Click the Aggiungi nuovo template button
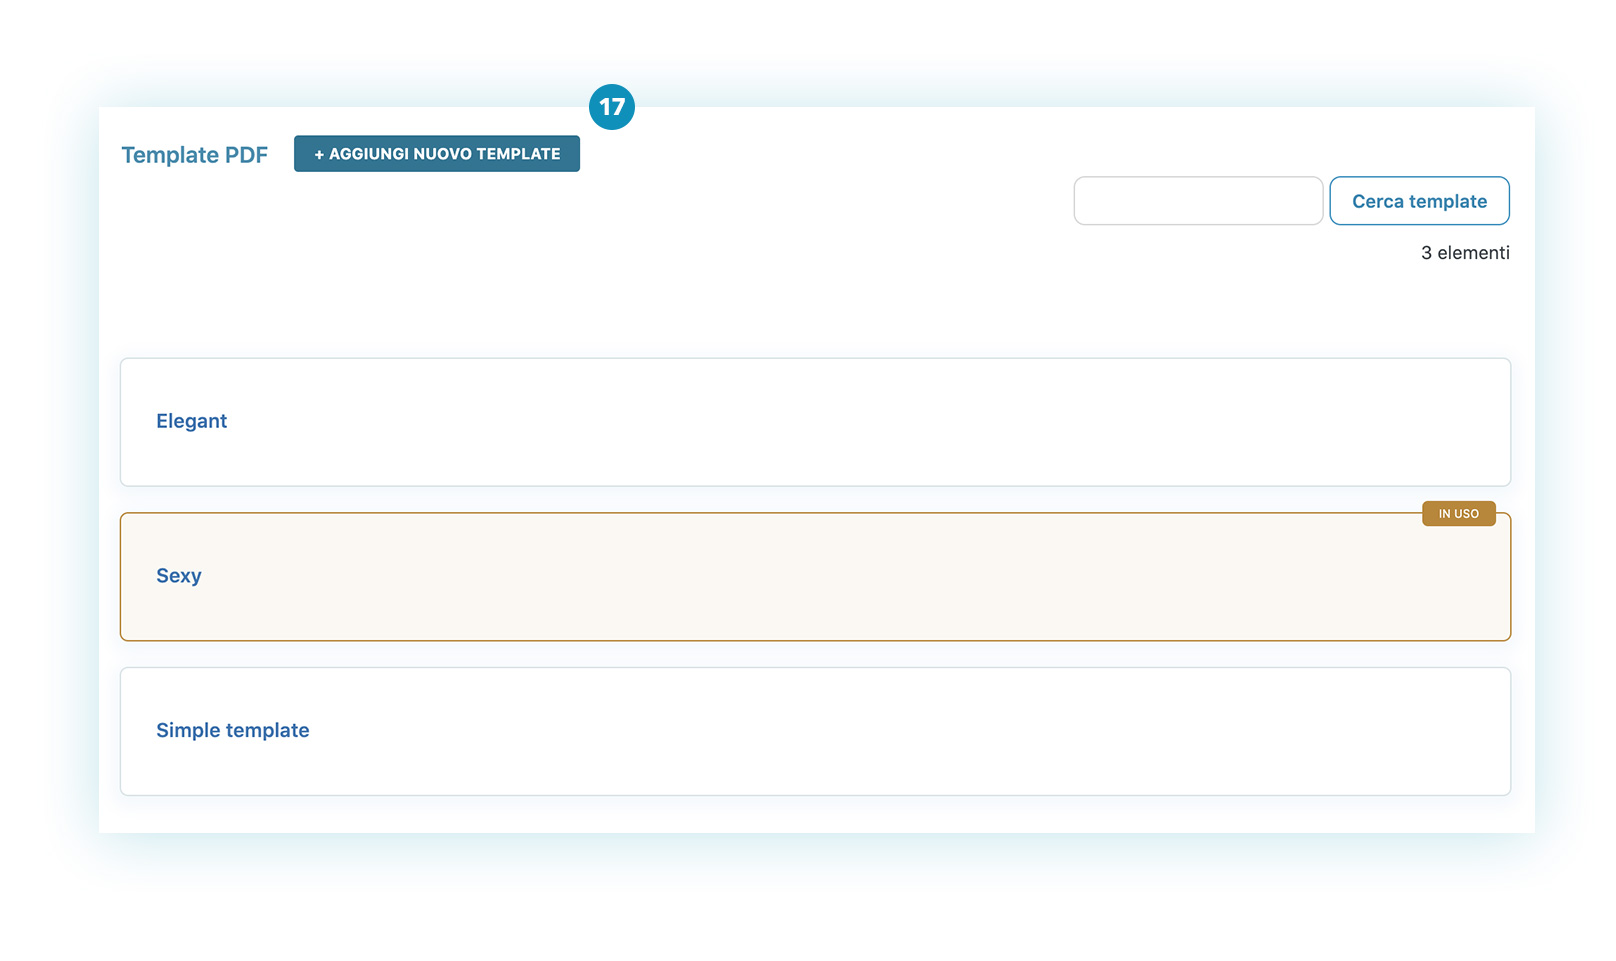 436,154
